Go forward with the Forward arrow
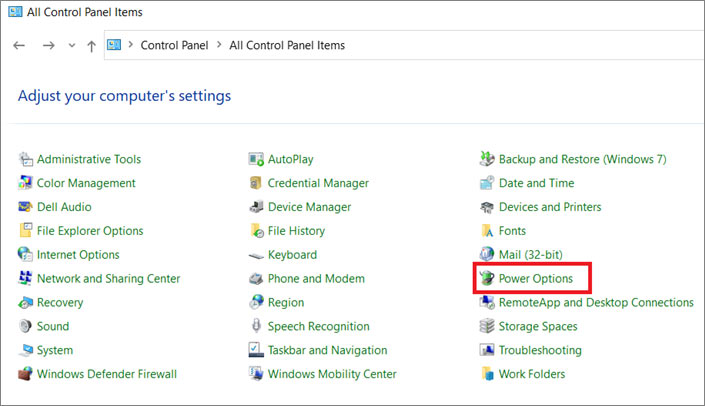The image size is (705, 406). point(48,45)
